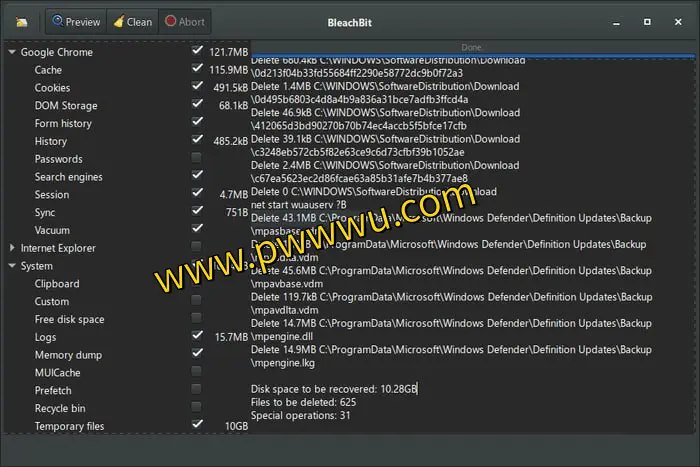Click the '\mpengine.dll' log line
This screenshot has width=700, height=467.
[x=282, y=337]
